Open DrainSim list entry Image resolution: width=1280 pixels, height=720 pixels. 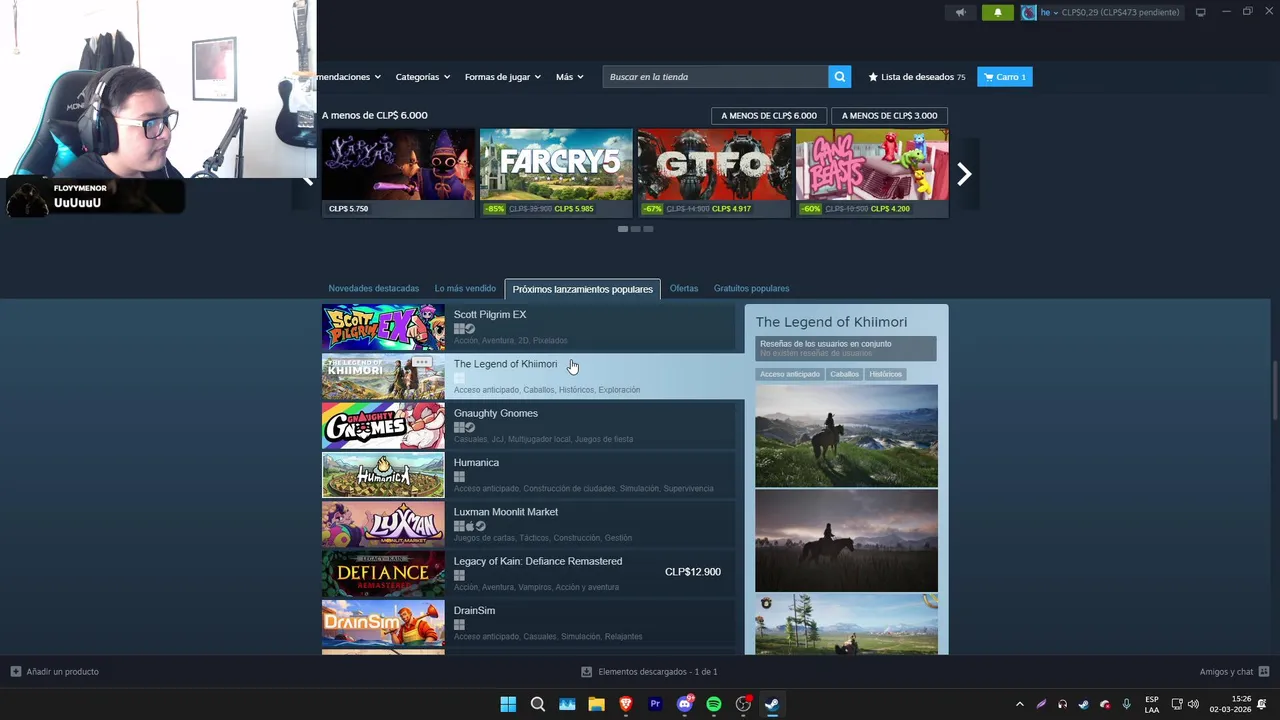528,623
